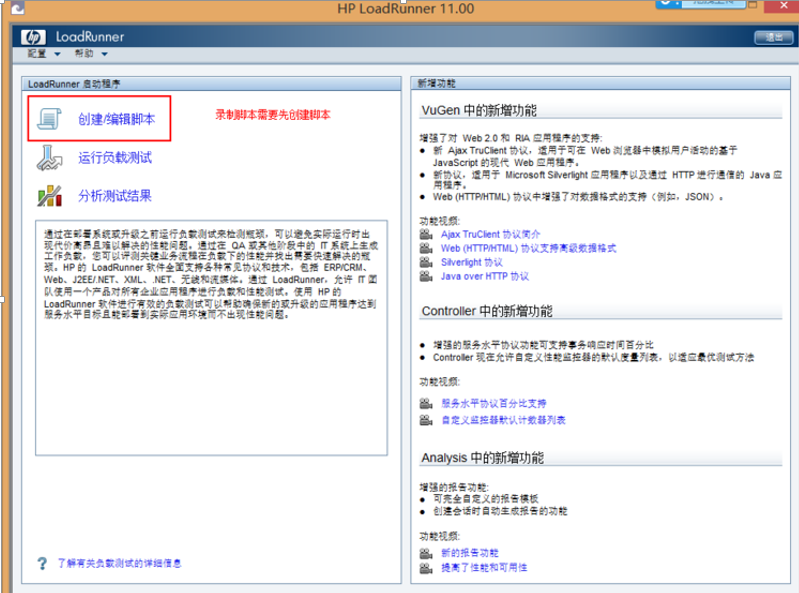Click video icon beside Silverlight 协议
Image resolution: width=799 pixels, height=593 pixels.
(426, 262)
